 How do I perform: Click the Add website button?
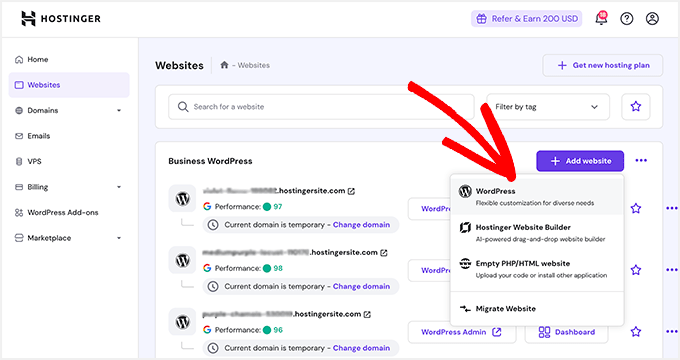click(x=580, y=161)
